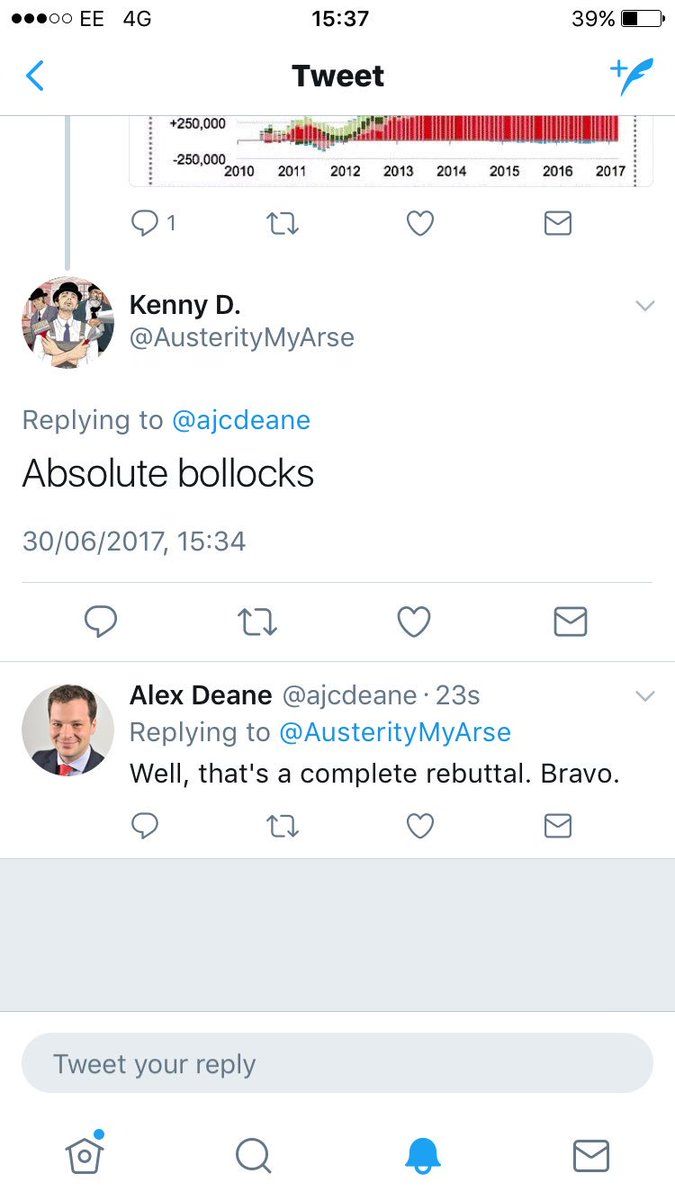Tap the 'Tweet your reply' field
Image resolution: width=675 pixels, height=1200 pixels.
[x=337, y=1064]
